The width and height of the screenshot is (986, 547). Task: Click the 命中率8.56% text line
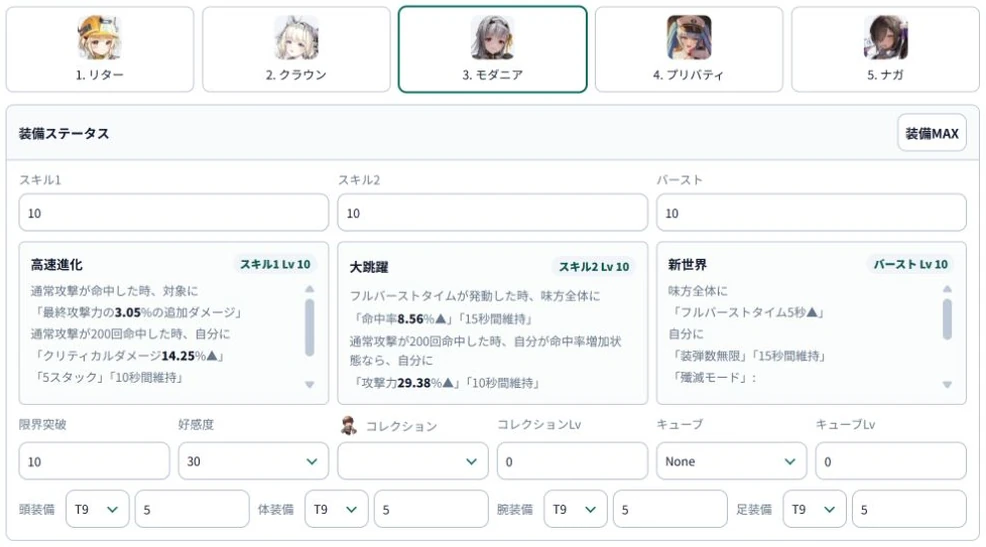tap(441, 319)
